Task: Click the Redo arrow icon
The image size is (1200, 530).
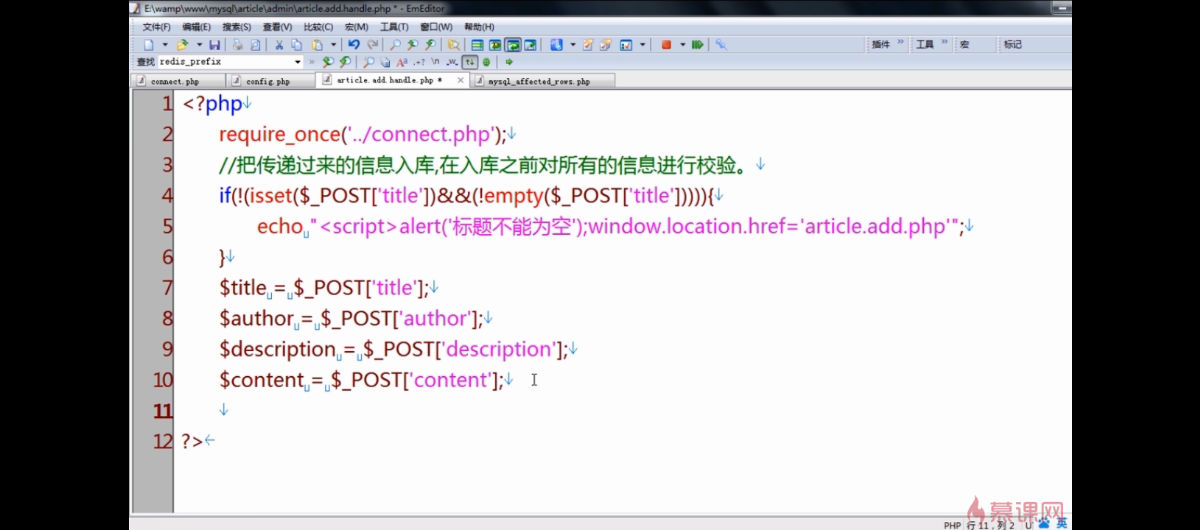Action: 372,45
